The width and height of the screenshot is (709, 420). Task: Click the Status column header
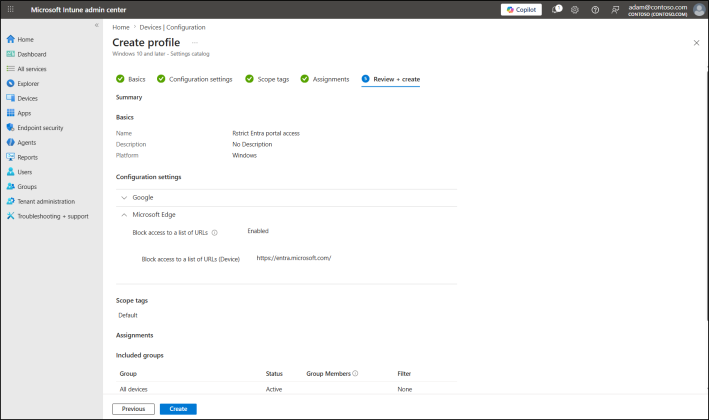[x=274, y=373]
